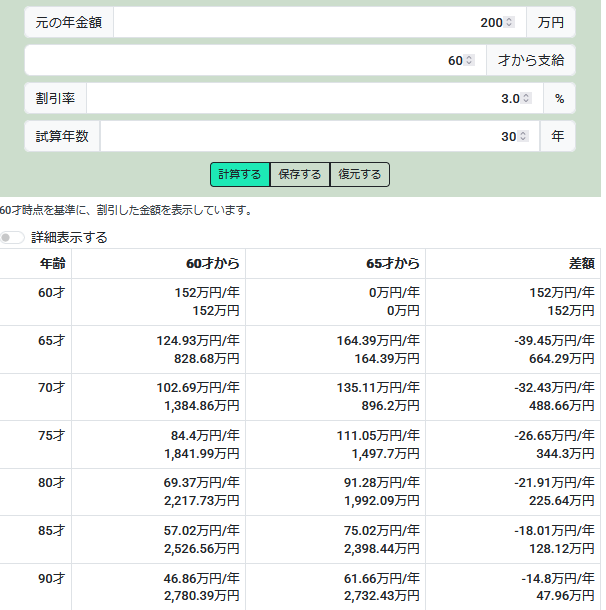Focus the 割引率 input field
The width and height of the screenshot is (606, 610).
tap(300, 98)
